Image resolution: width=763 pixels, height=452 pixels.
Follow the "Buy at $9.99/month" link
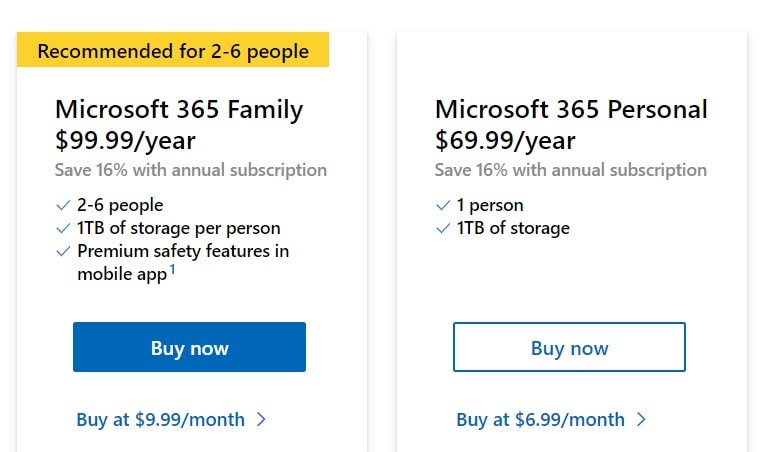[x=160, y=420]
